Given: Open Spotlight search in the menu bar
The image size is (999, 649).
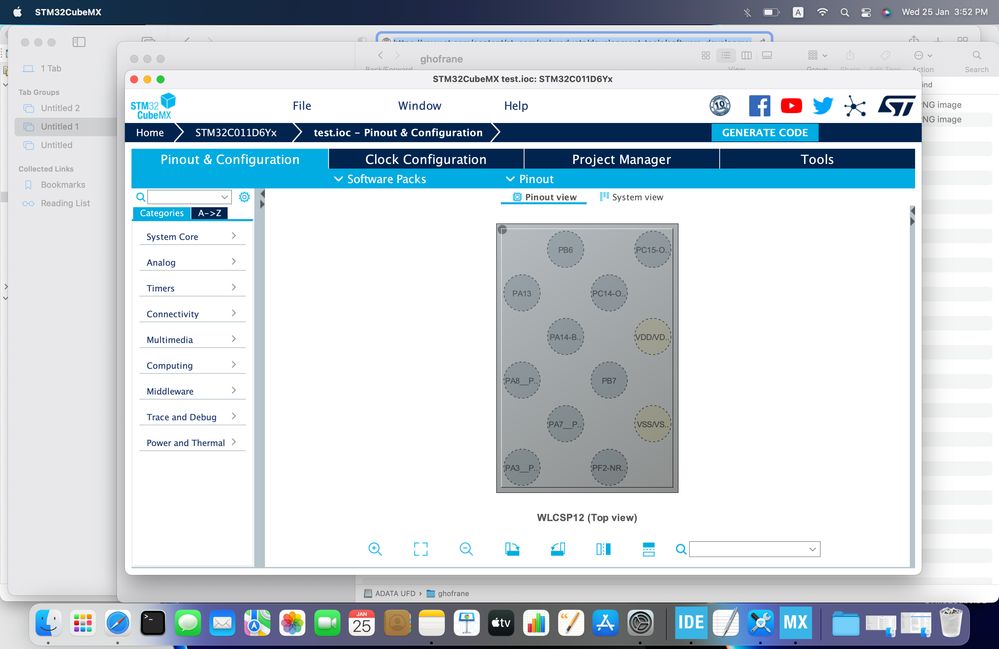Looking at the screenshot, I should [845, 12].
